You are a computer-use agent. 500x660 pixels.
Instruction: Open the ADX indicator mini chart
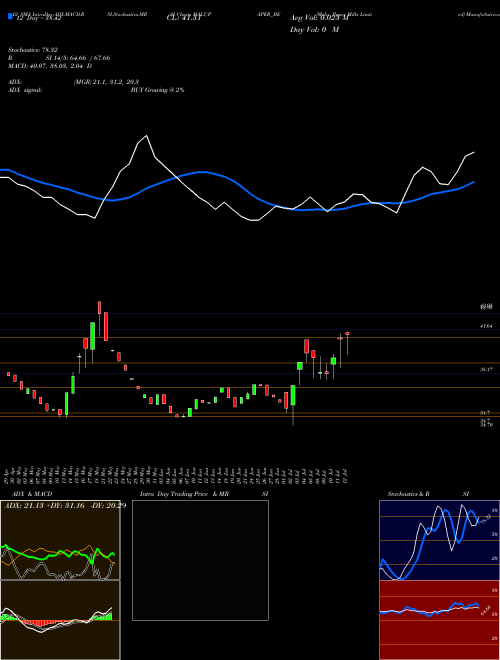[x=60, y=540]
